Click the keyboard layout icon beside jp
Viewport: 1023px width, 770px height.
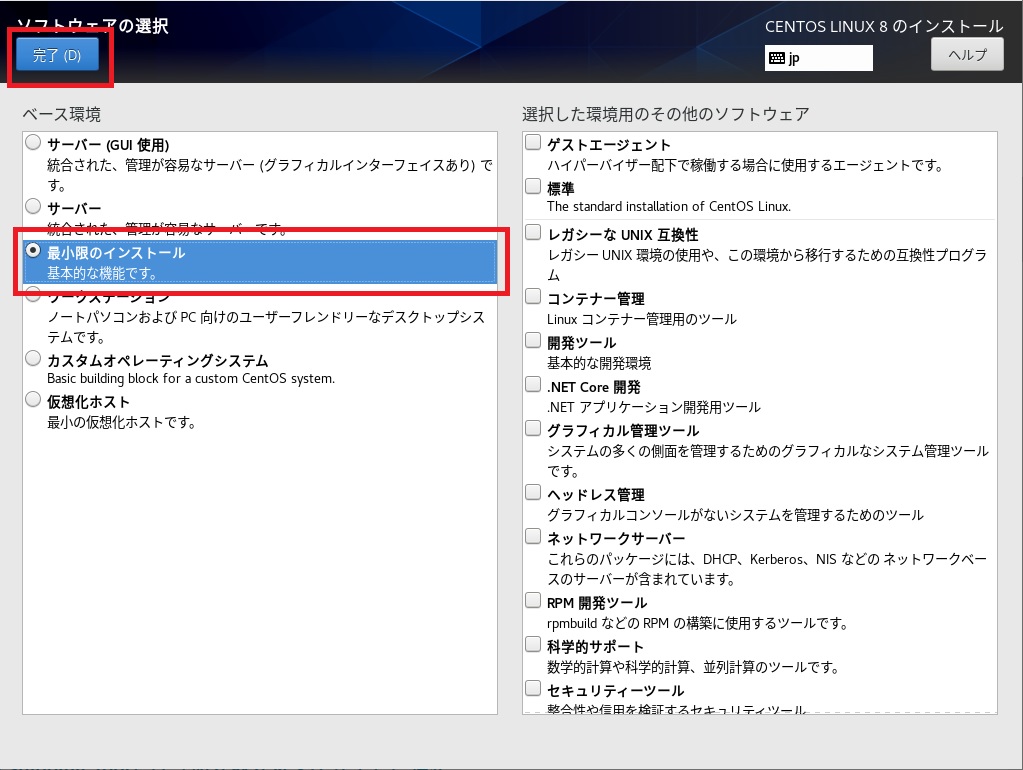point(776,58)
